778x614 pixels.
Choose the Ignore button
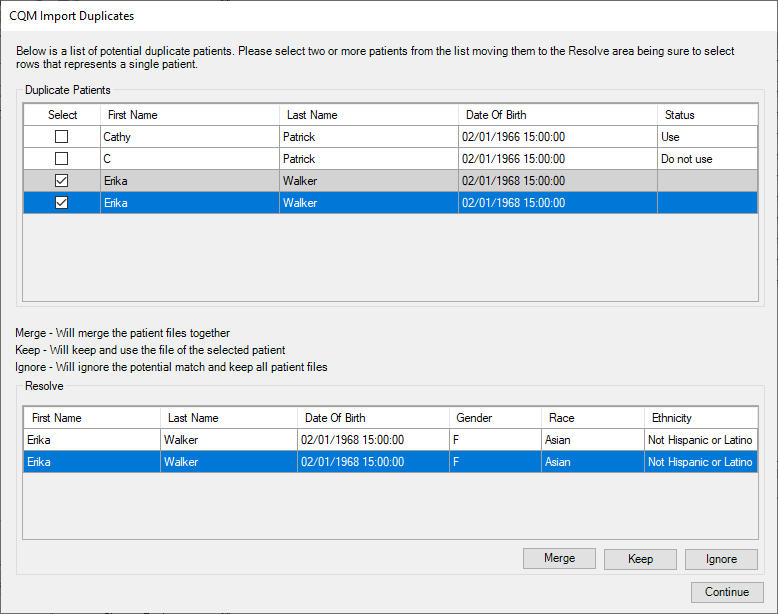click(x=721, y=559)
